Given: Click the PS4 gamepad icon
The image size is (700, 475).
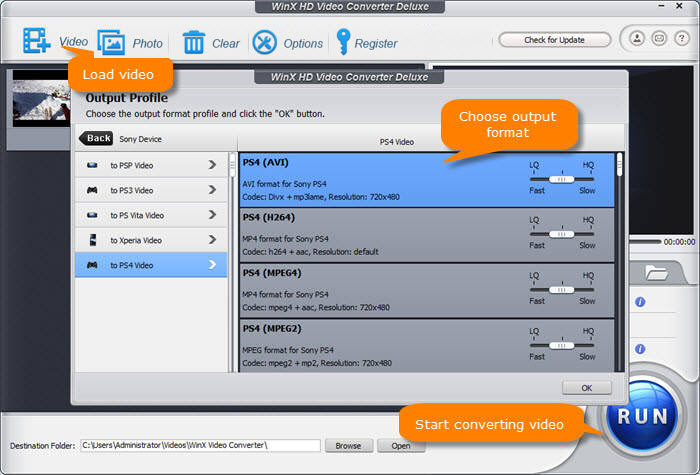Looking at the screenshot, I should point(92,265).
